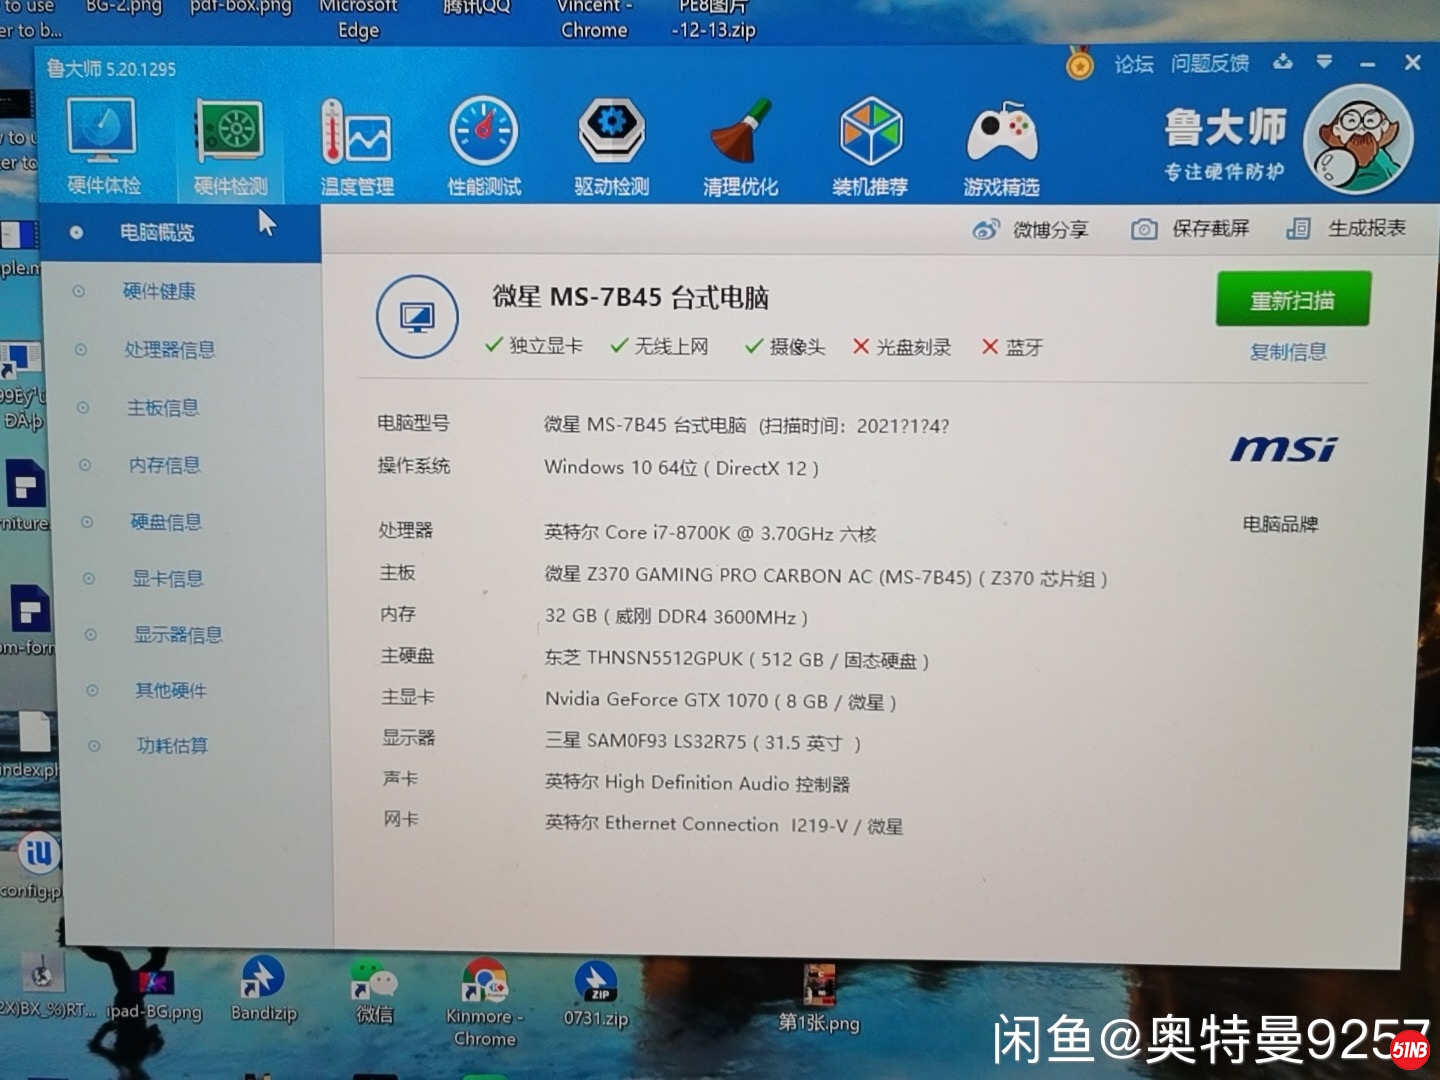This screenshot has width=1440, height=1080.
Task: Click the 无线上网 feature status
Action: point(660,346)
